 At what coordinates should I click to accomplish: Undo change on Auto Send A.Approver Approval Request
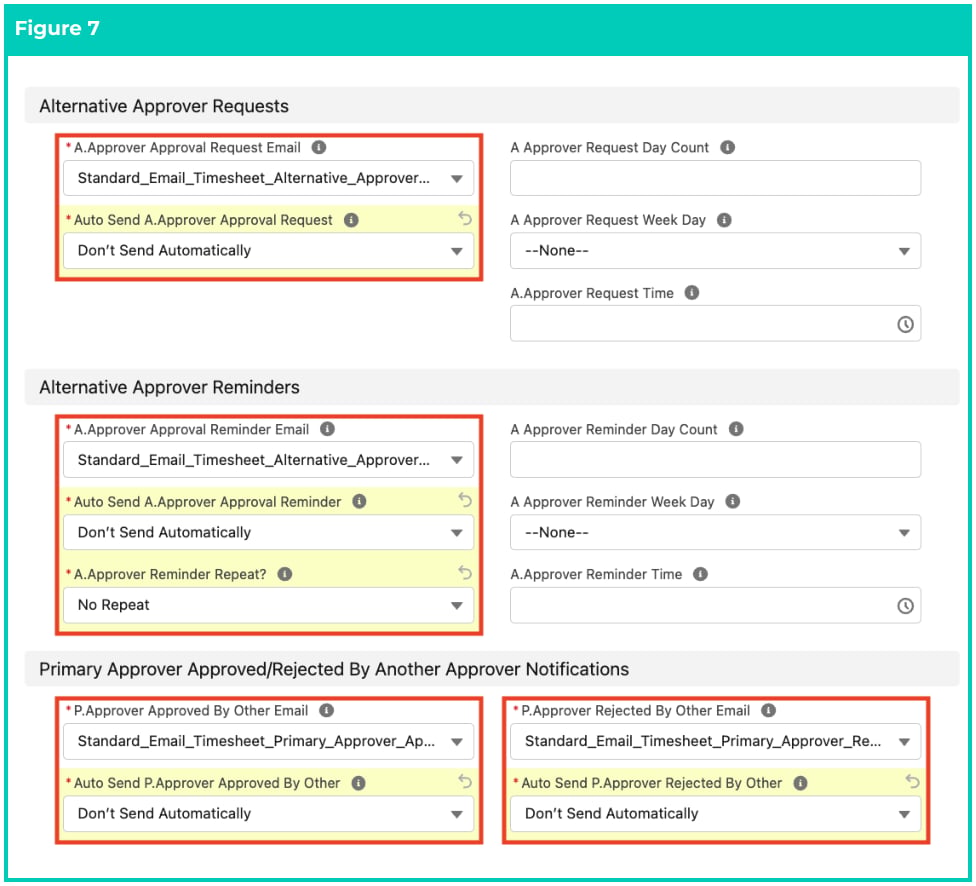point(465,218)
